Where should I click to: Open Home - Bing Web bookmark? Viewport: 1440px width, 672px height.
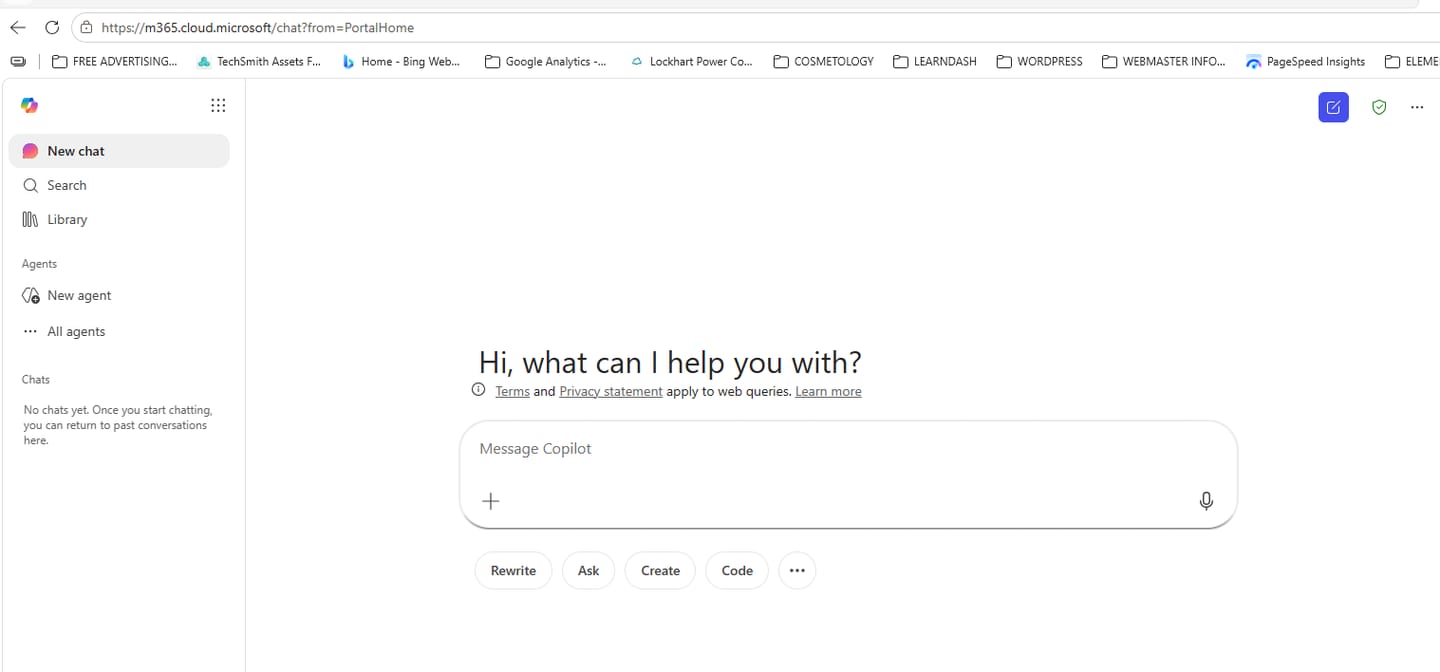[401, 61]
